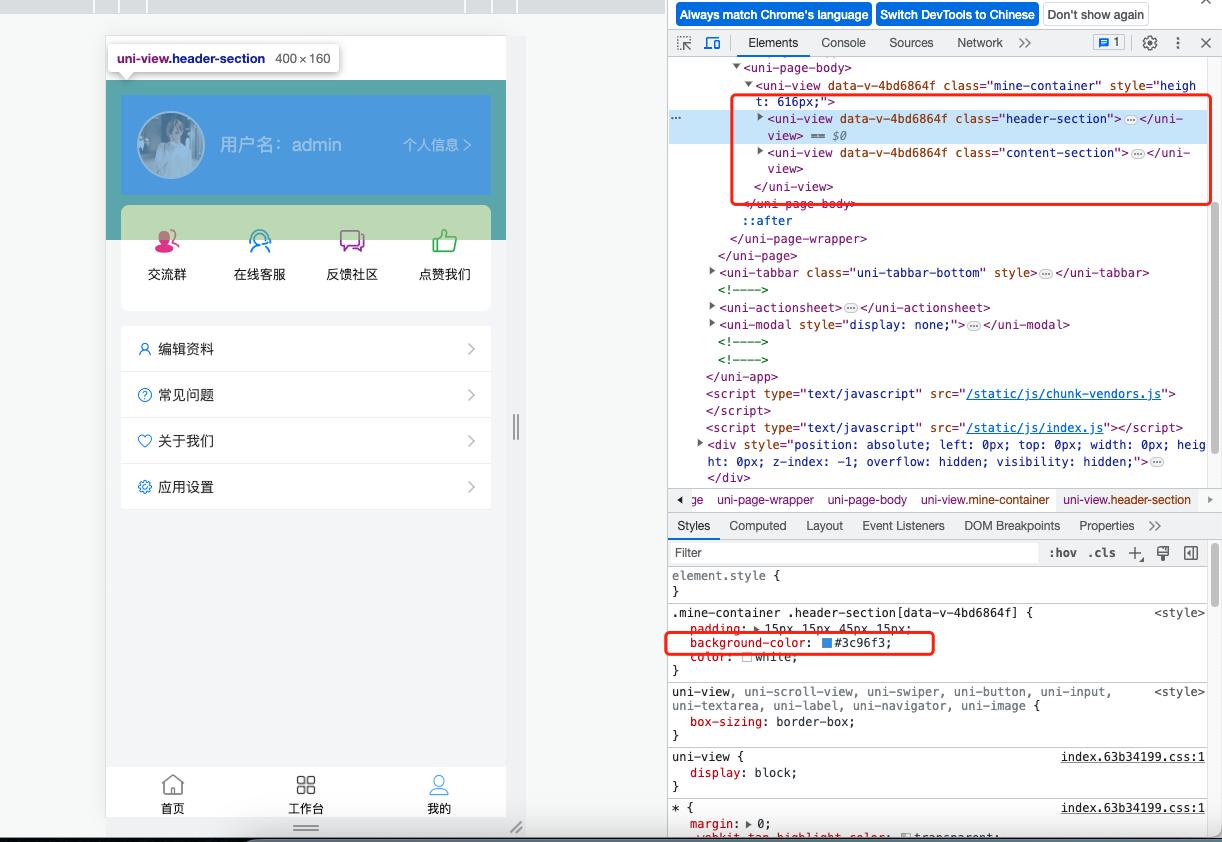Click the new style rule plus icon
Screen dimensions: 1222x842
(1135, 553)
